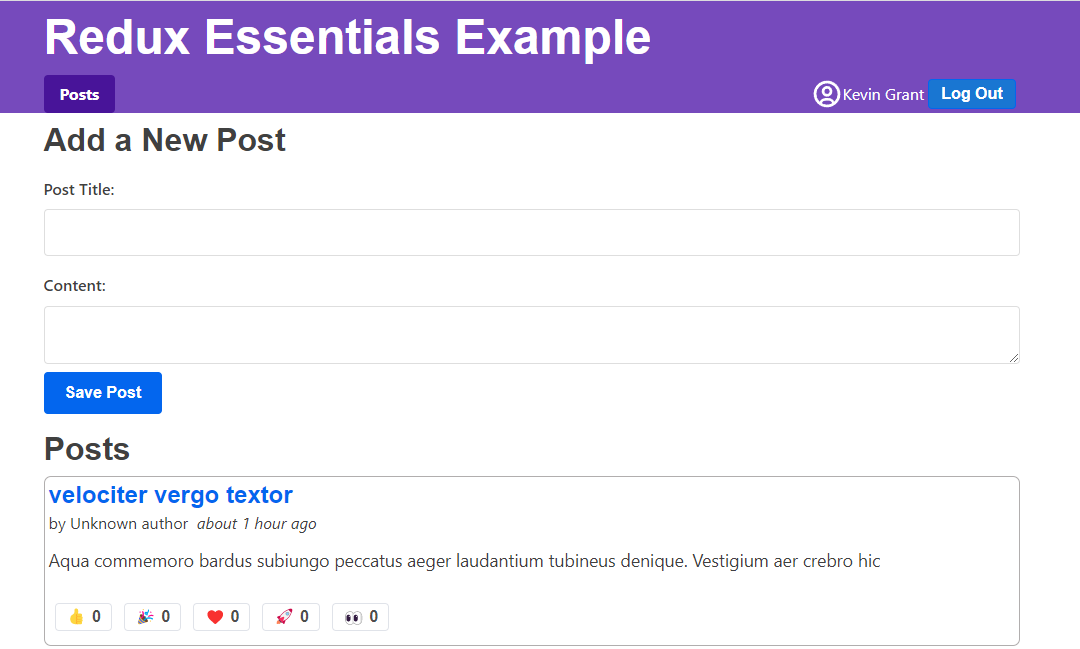Add a party popper reaction to the post

pos(152,616)
